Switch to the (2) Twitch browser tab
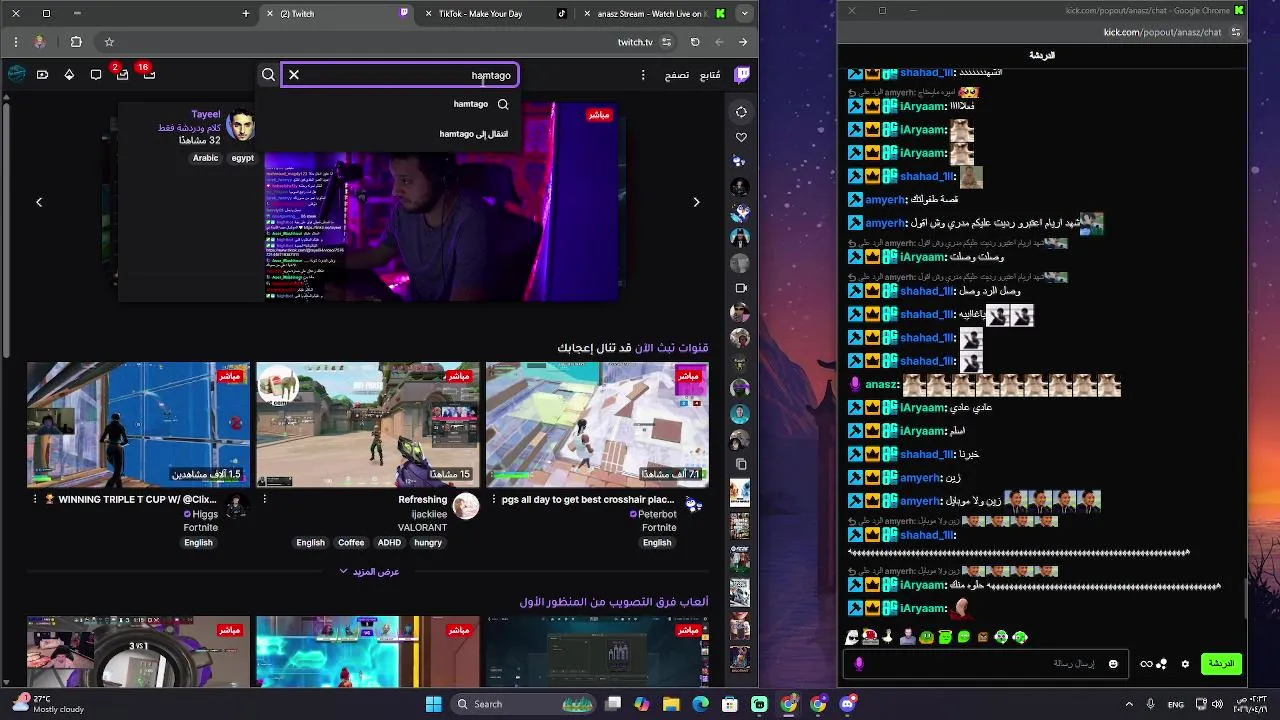This screenshot has width=1280, height=720. tap(337, 14)
